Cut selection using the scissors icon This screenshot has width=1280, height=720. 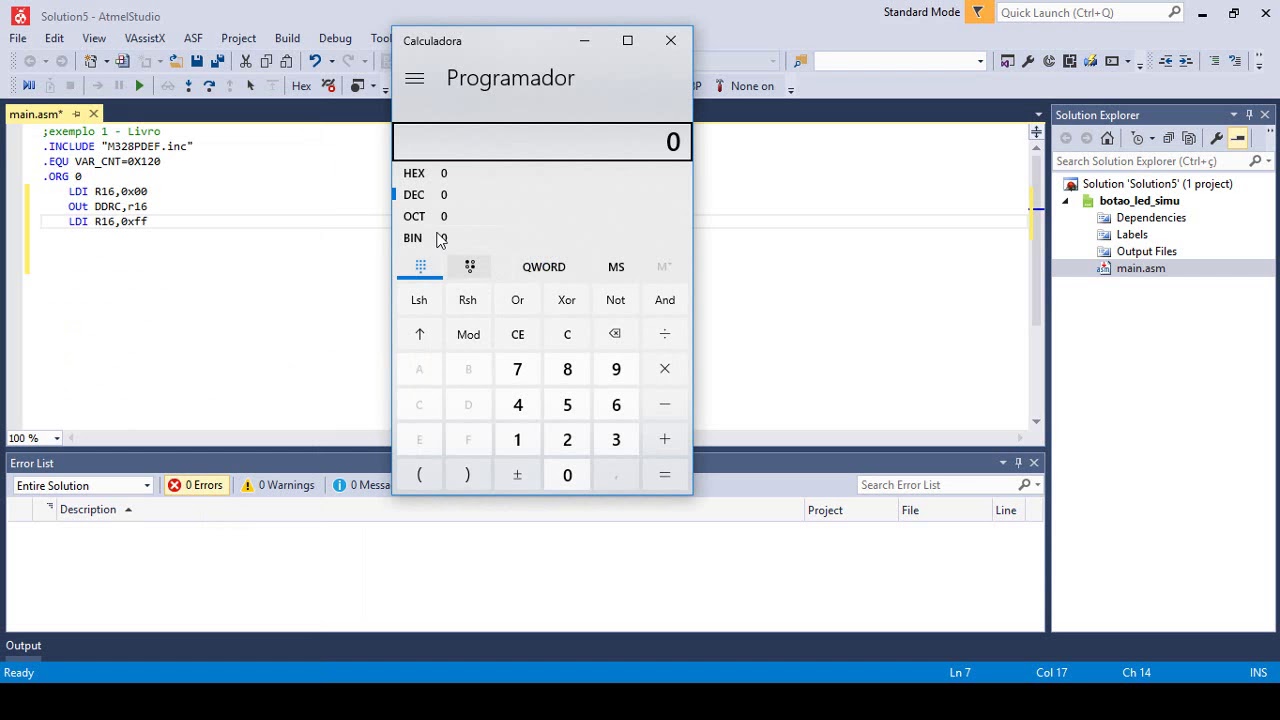(245, 61)
